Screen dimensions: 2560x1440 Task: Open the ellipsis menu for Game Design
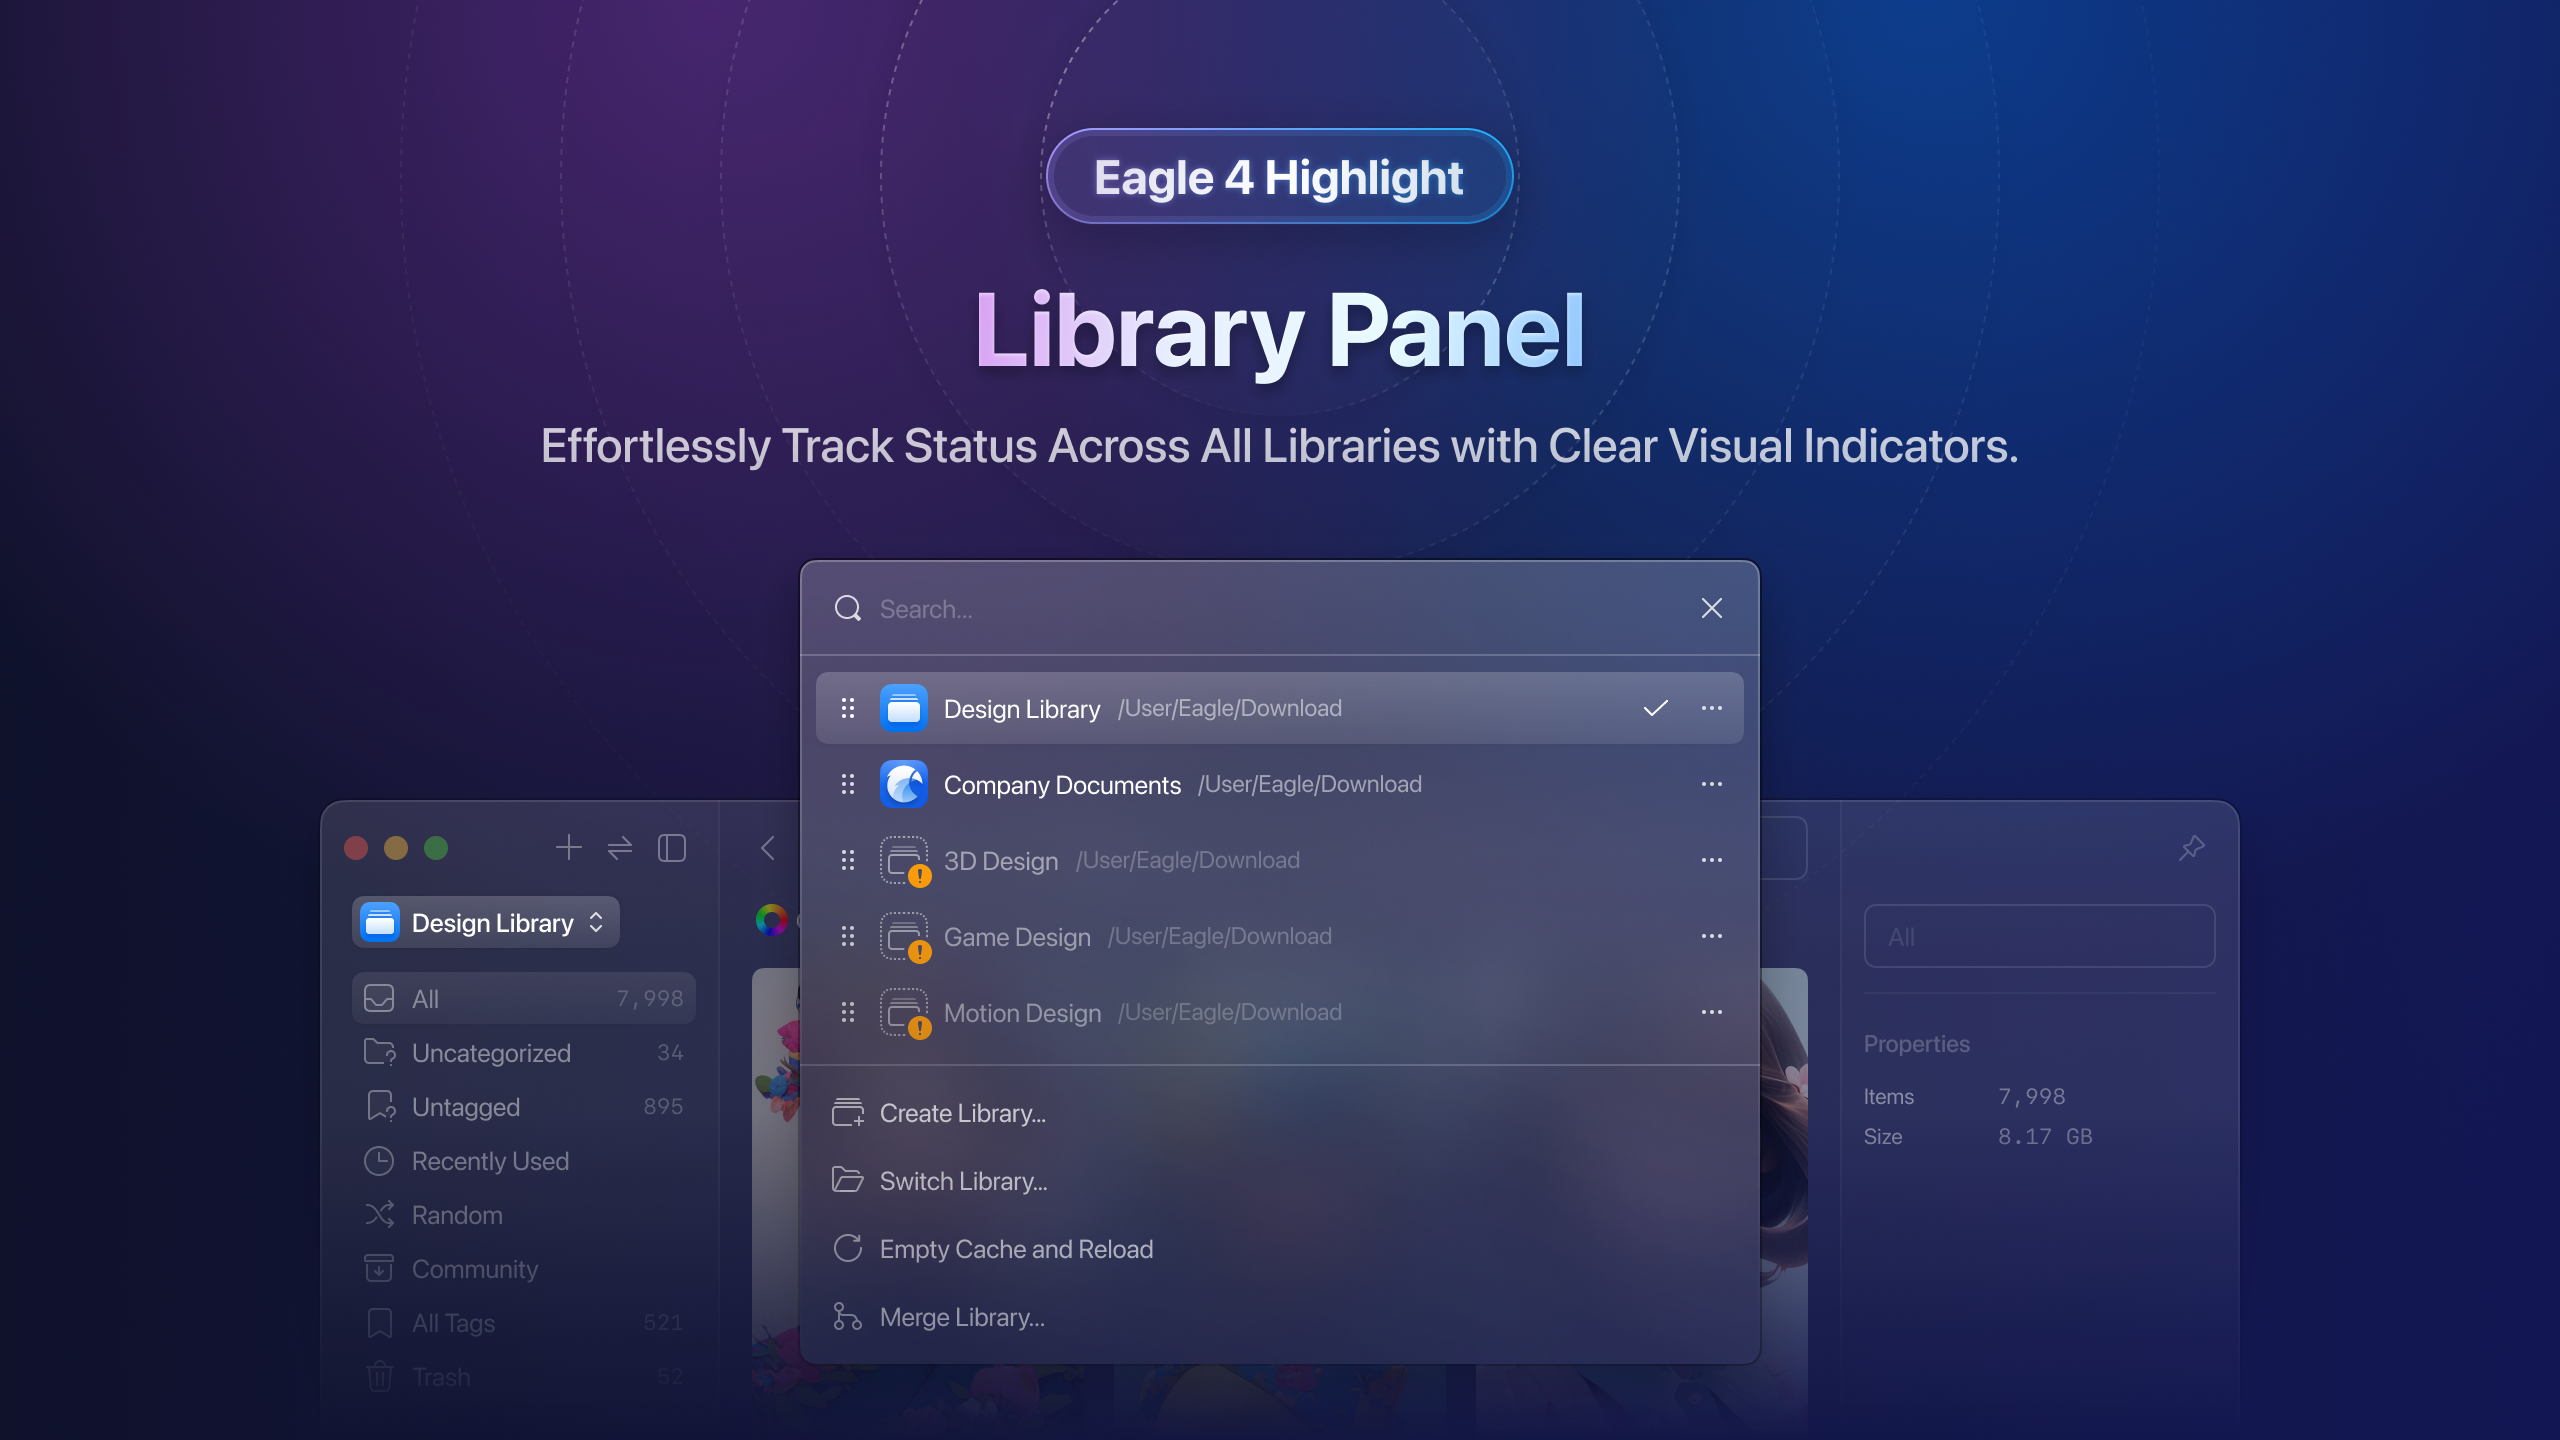click(x=1711, y=936)
